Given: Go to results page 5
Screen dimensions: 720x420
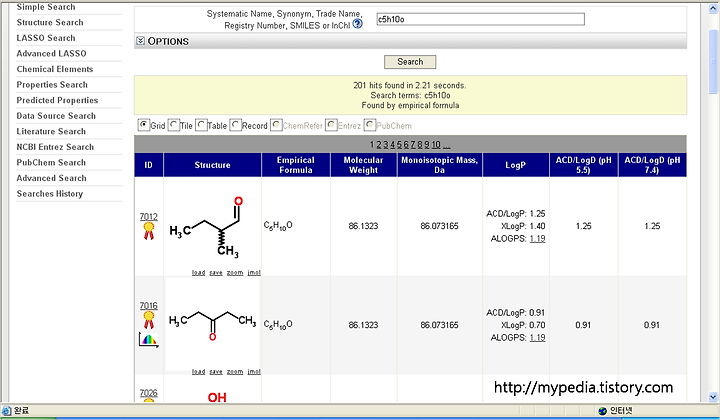Looking at the screenshot, I should point(399,145).
